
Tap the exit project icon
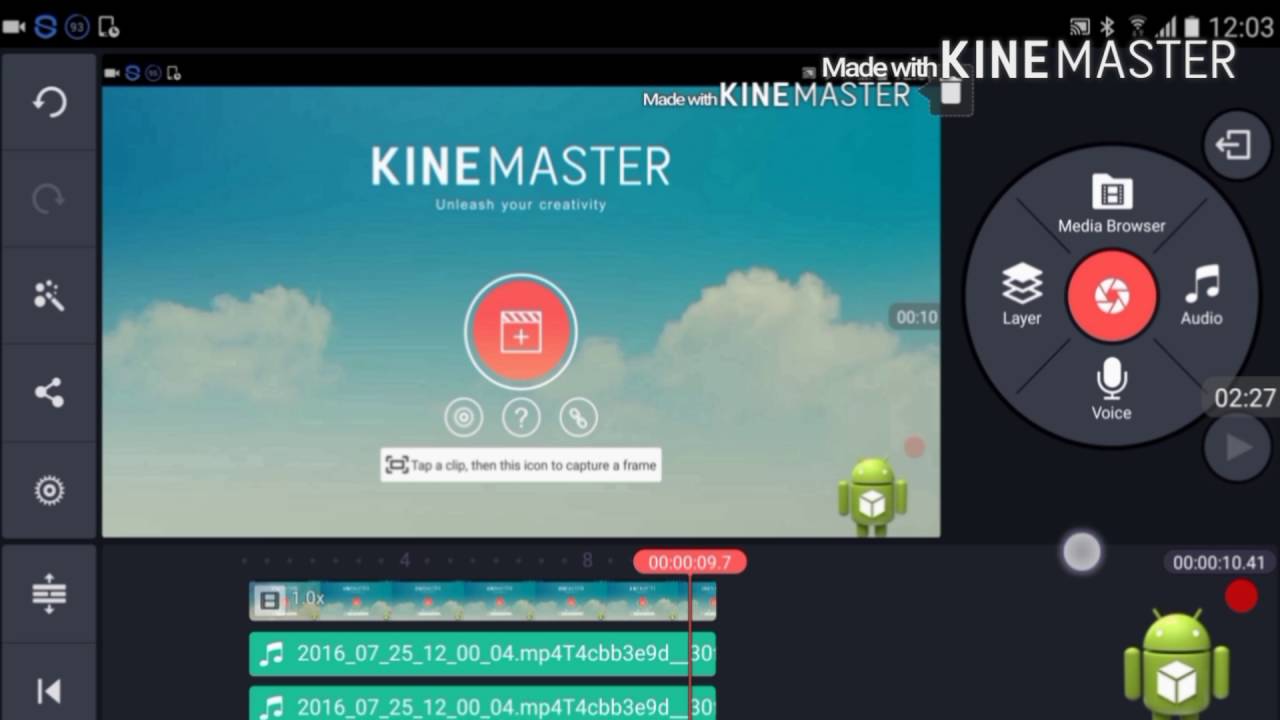tap(1235, 145)
